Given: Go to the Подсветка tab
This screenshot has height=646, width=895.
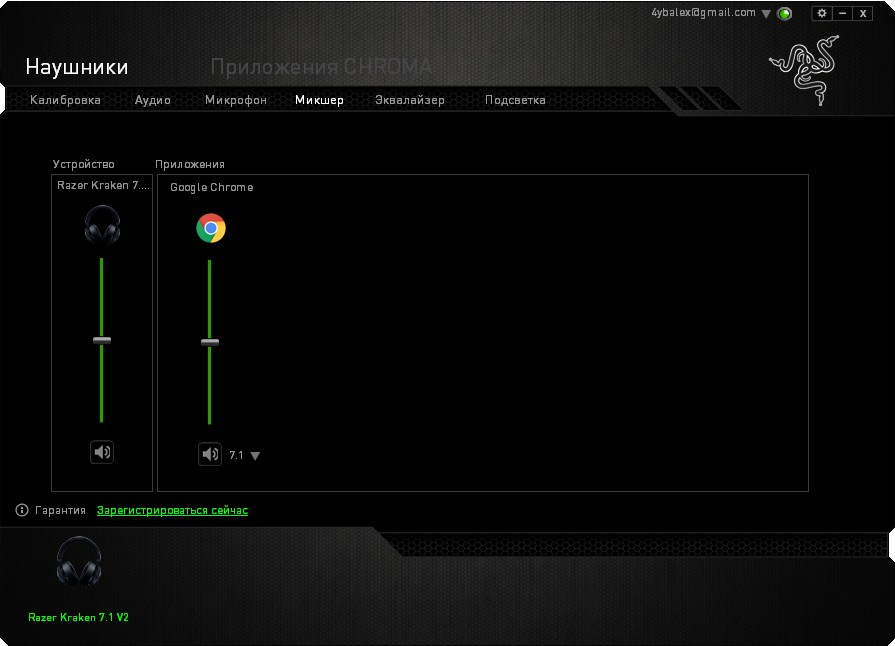Looking at the screenshot, I should coord(515,100).
